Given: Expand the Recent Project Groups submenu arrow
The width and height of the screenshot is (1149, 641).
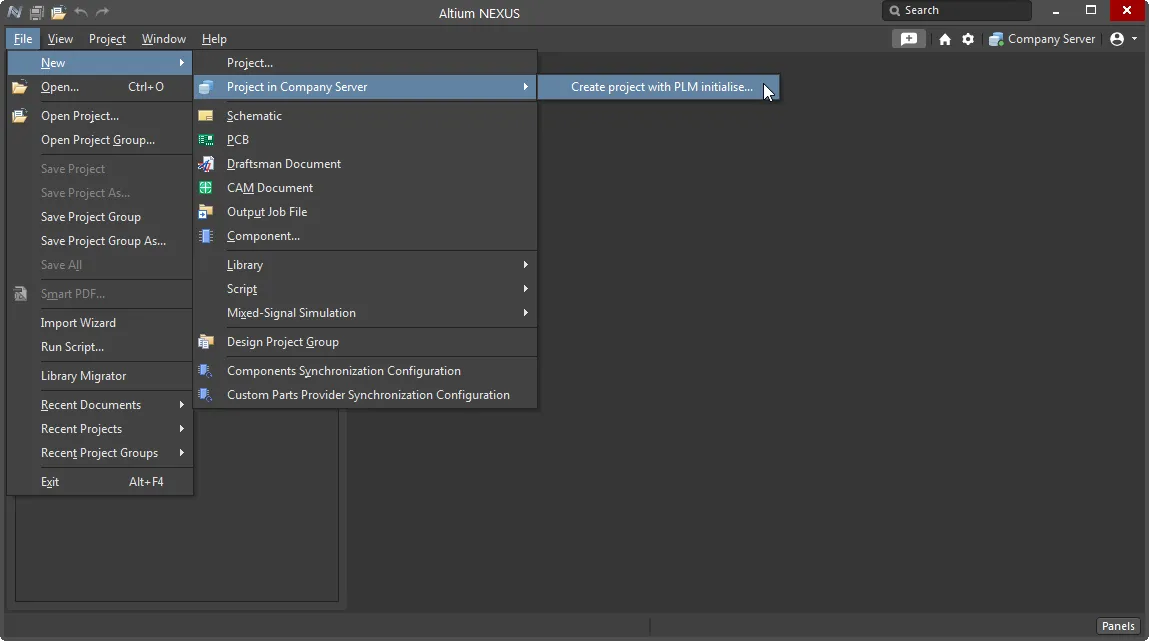Looking at the screenshot, I should coord(181,453).
